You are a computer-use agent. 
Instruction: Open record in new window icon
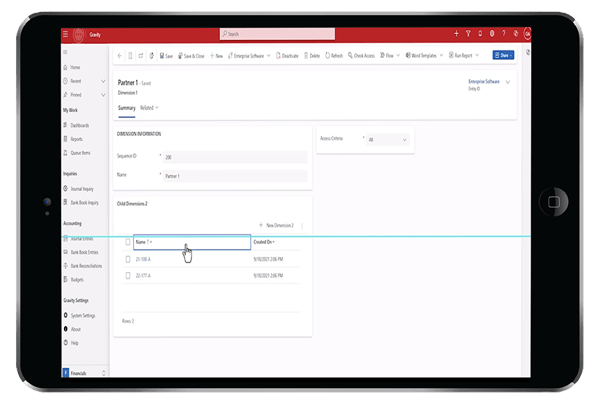pos(141,56)
